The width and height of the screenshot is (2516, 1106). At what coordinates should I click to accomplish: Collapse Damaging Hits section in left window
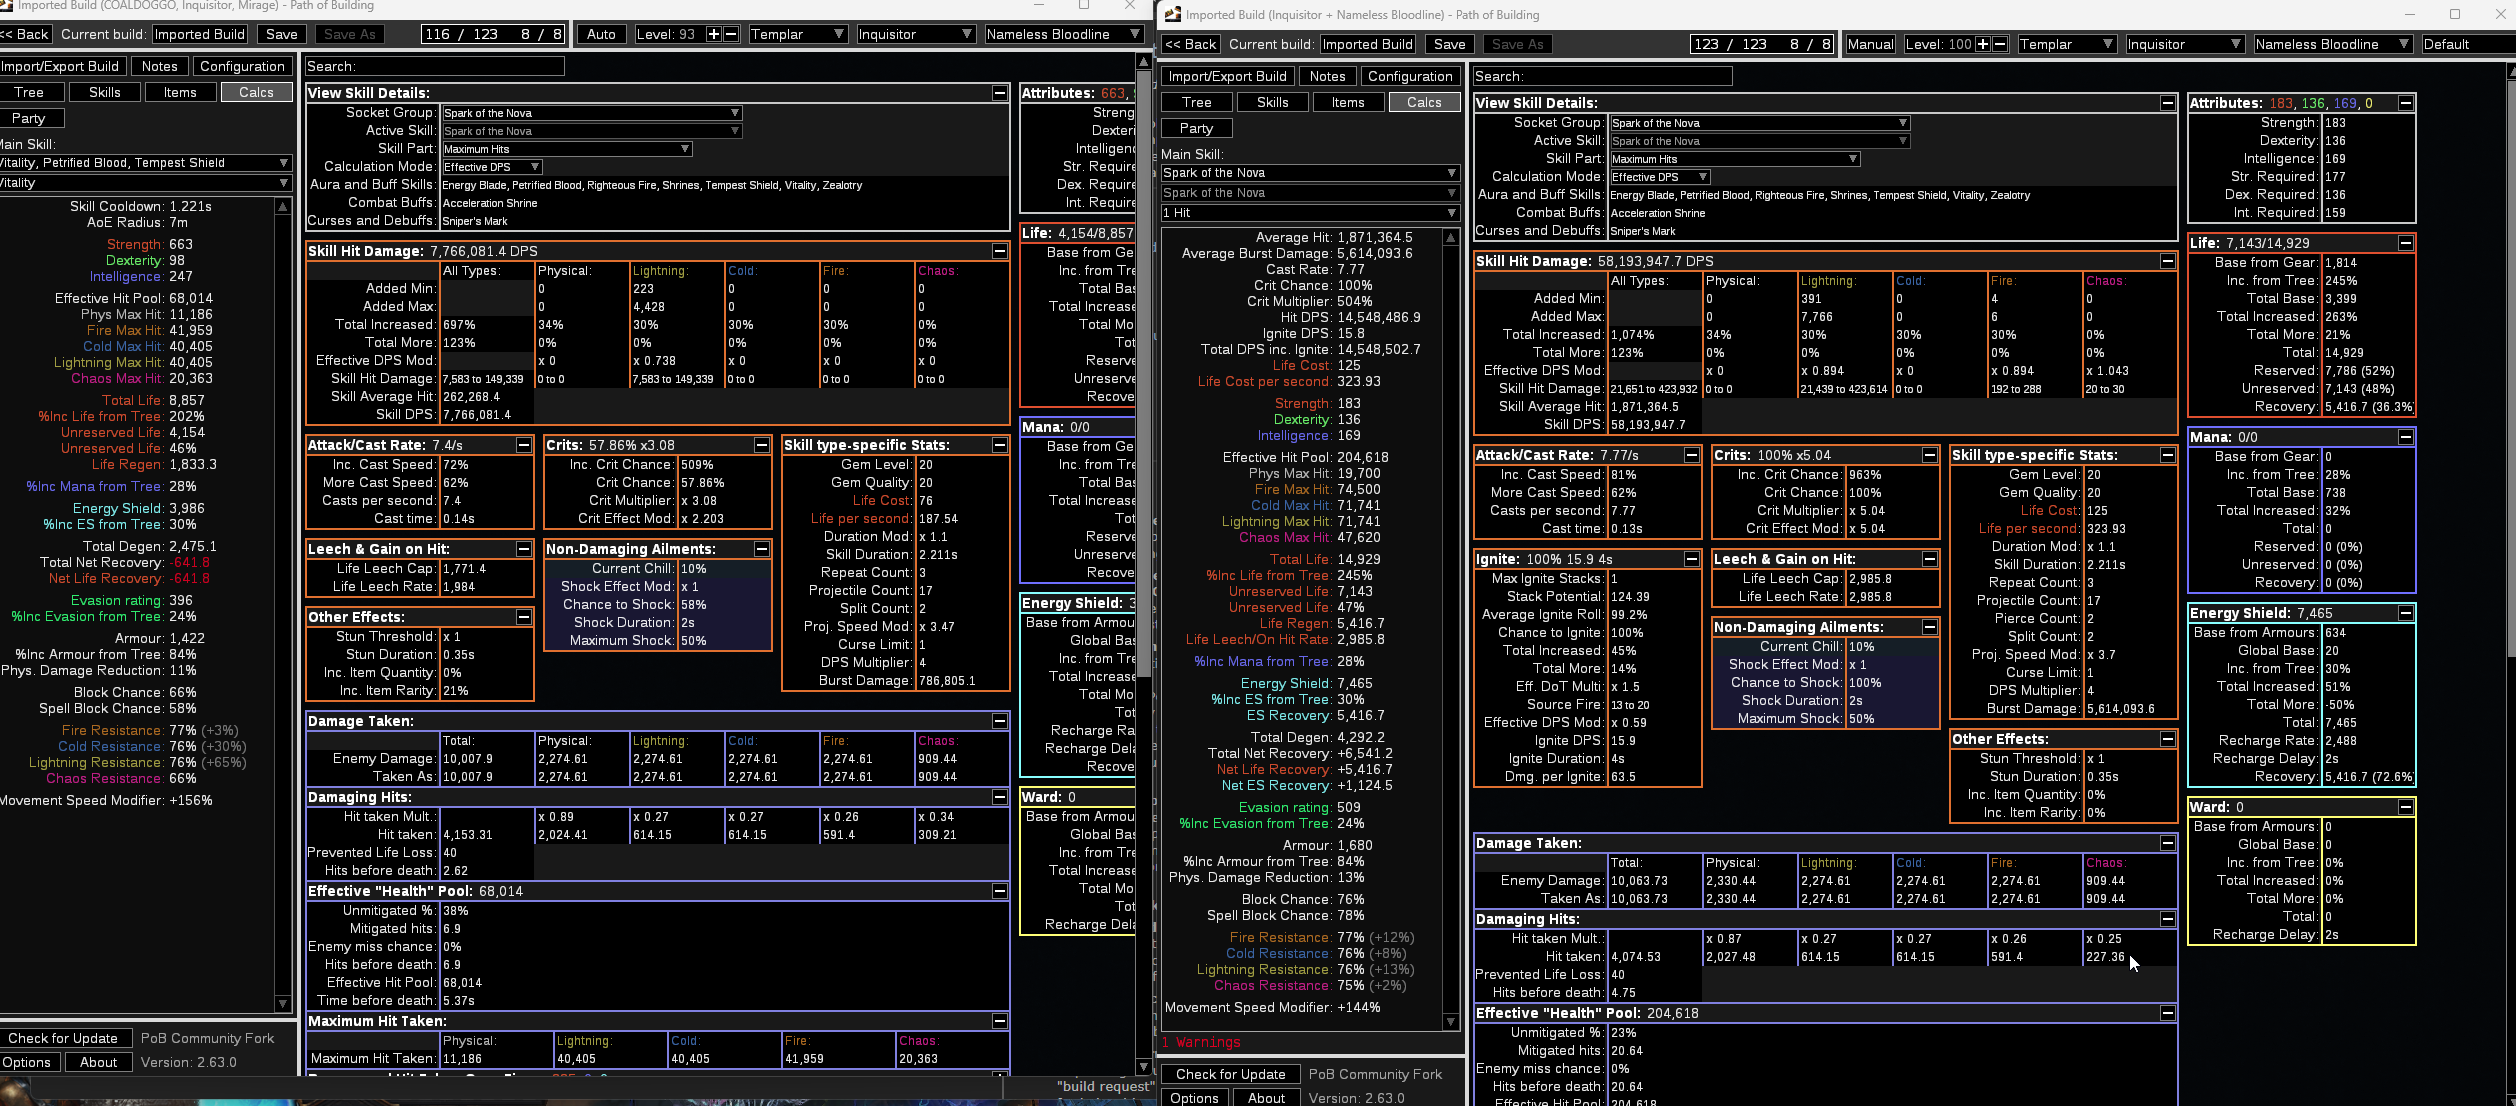[x=999, y=797]
